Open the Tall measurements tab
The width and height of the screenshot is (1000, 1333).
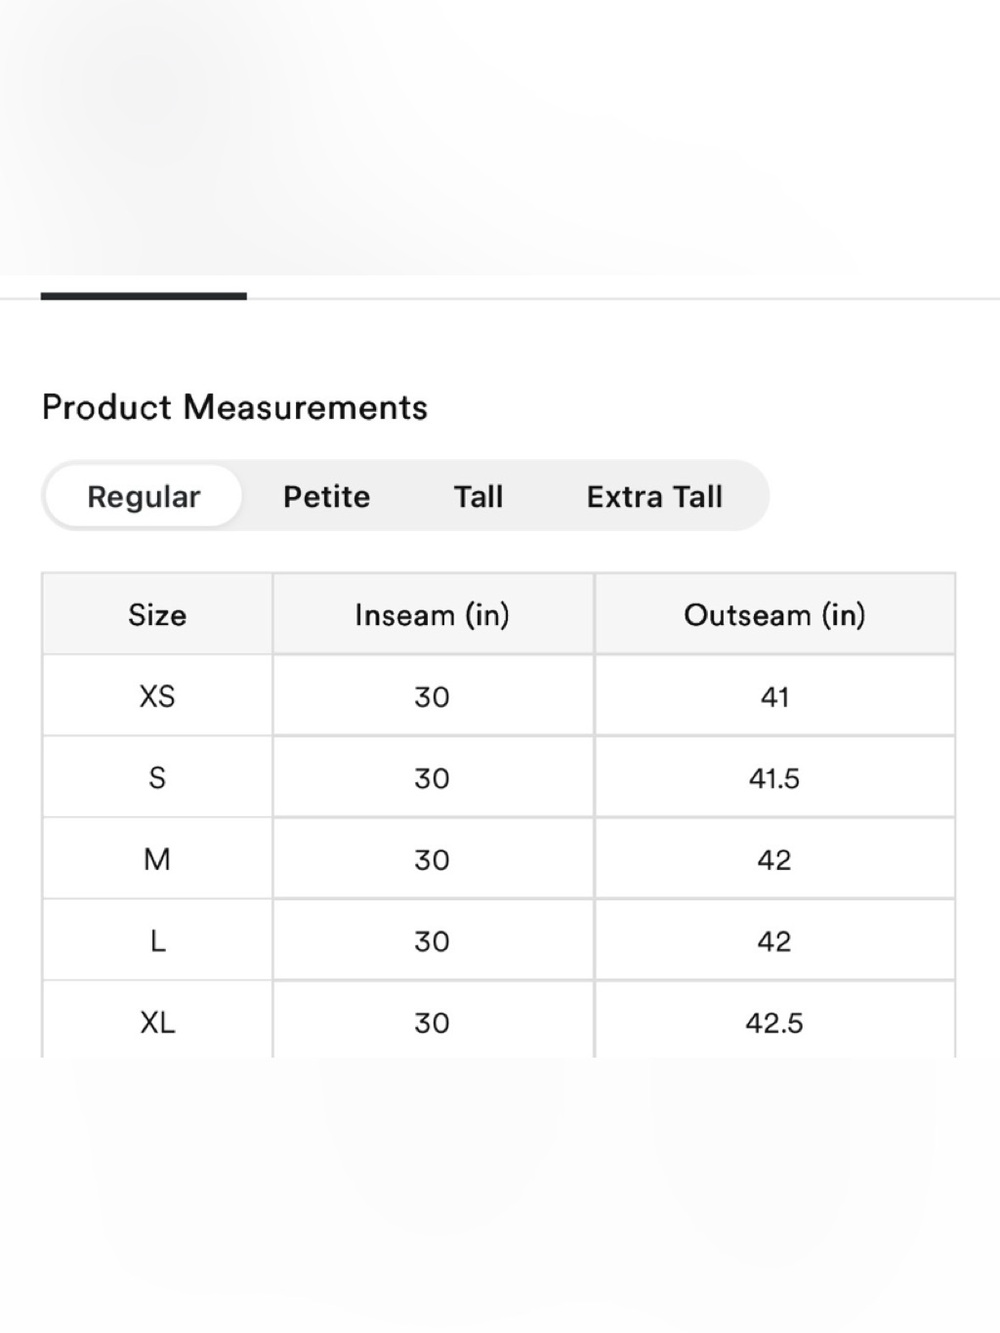478,496
